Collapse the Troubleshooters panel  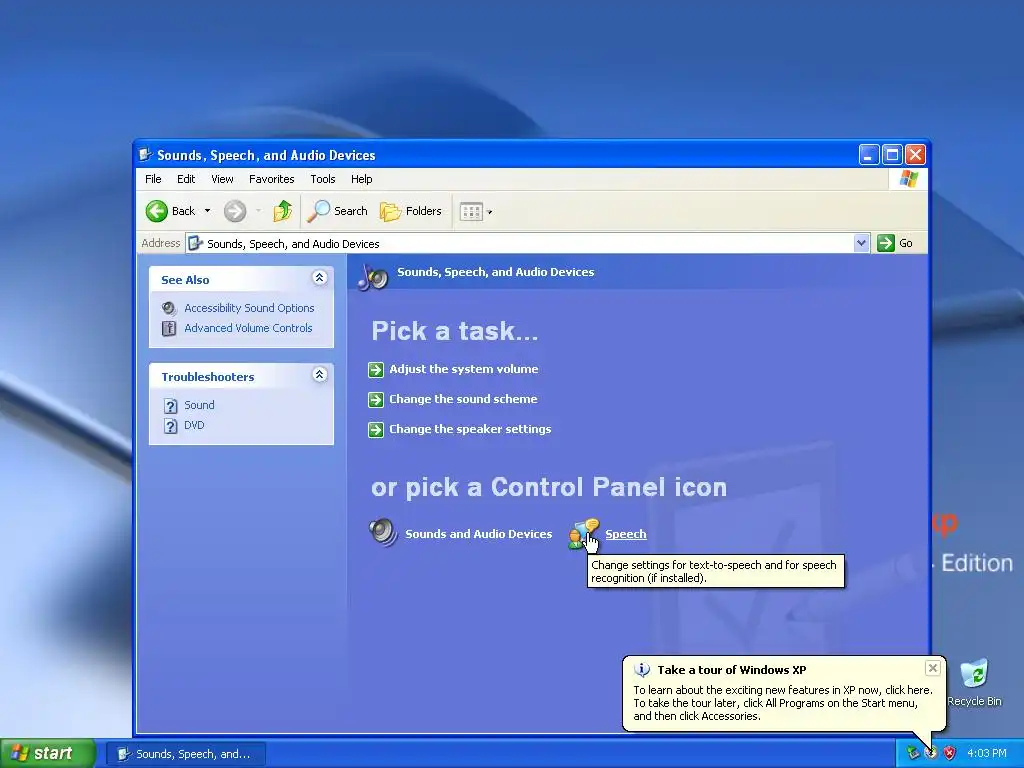click(319, 374)
